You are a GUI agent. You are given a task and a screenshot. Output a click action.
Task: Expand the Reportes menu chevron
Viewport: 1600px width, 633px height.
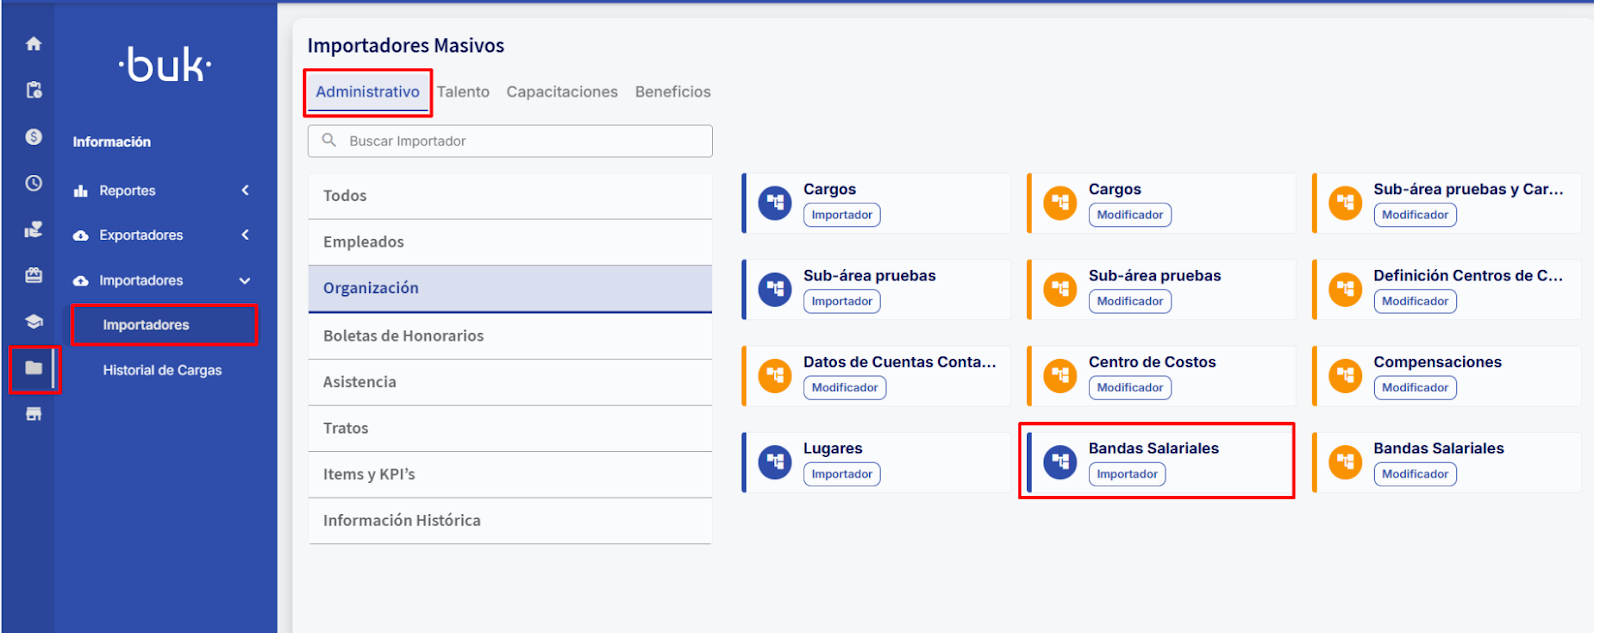click(x=245, y=190)
